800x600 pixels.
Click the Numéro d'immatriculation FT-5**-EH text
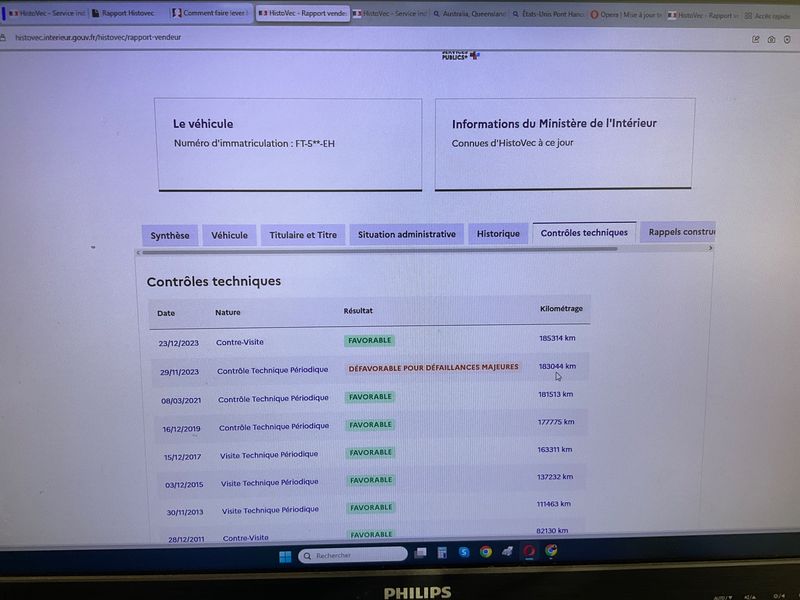[x=254, y=144]
